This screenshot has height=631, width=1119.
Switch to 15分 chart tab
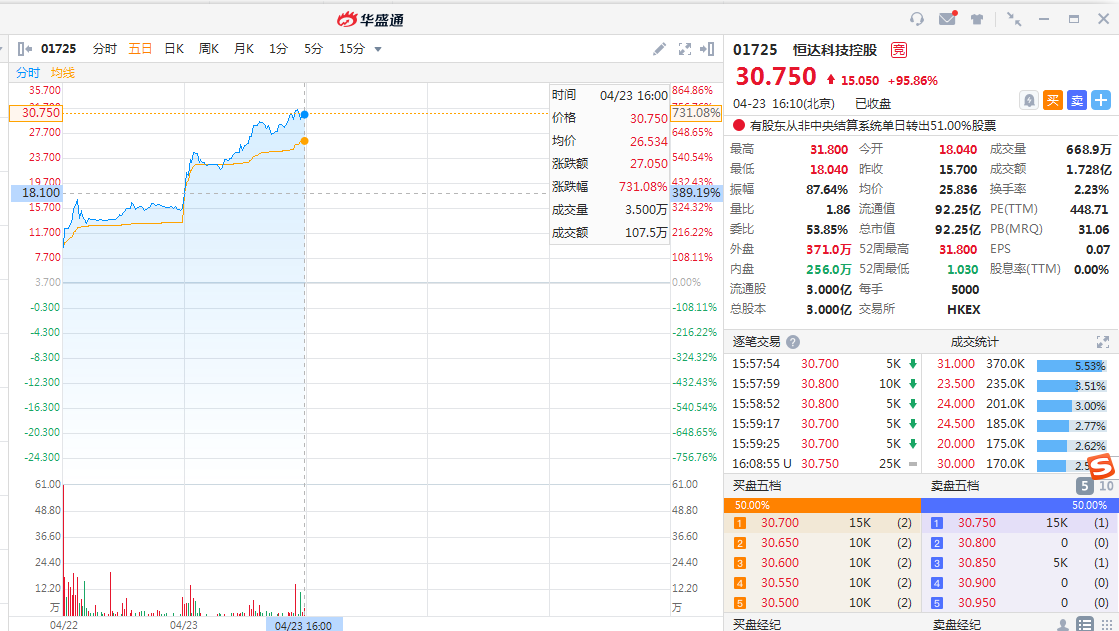click(x=352, y=49)
